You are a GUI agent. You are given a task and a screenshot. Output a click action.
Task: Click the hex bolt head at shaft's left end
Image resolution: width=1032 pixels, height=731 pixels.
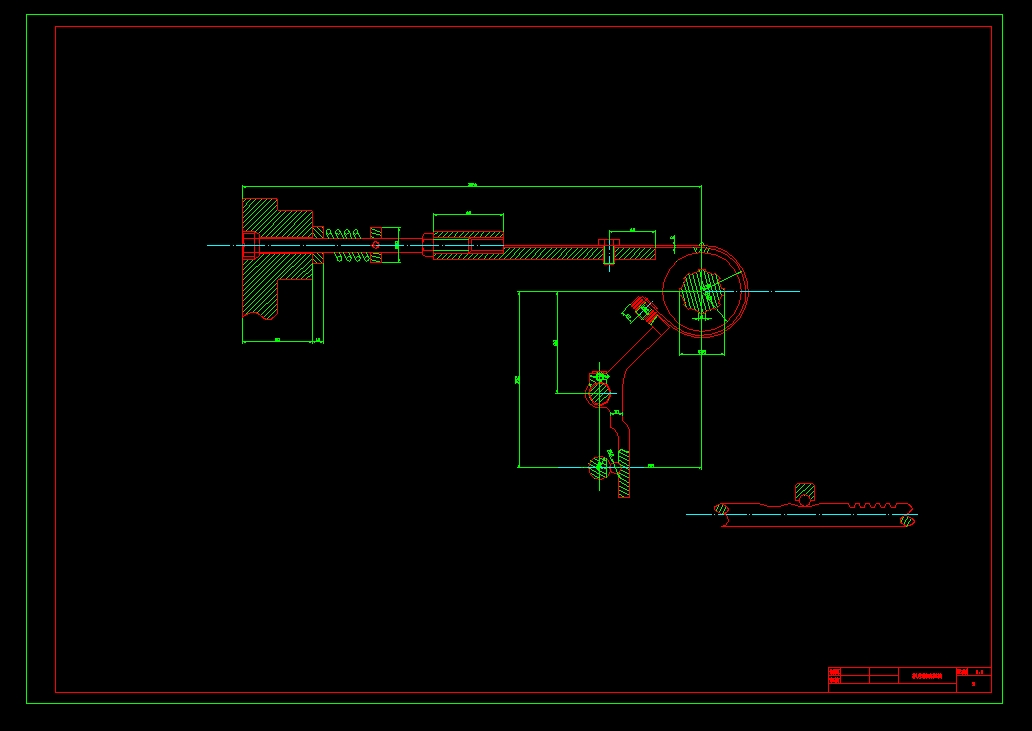(250, 245)
